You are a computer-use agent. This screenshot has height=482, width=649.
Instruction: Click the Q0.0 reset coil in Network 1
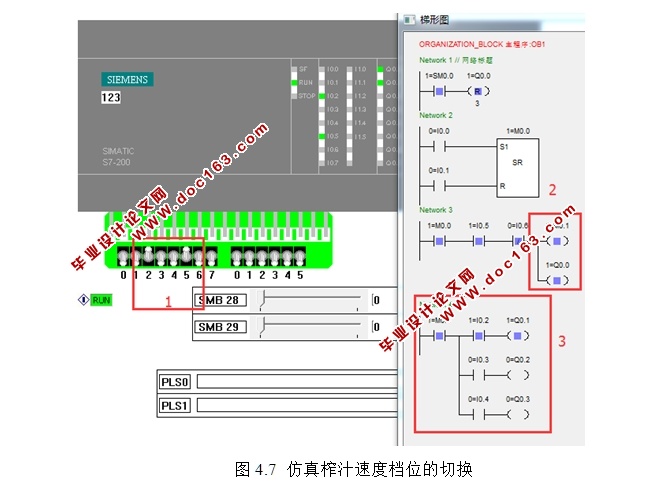(x=478, y=91)
